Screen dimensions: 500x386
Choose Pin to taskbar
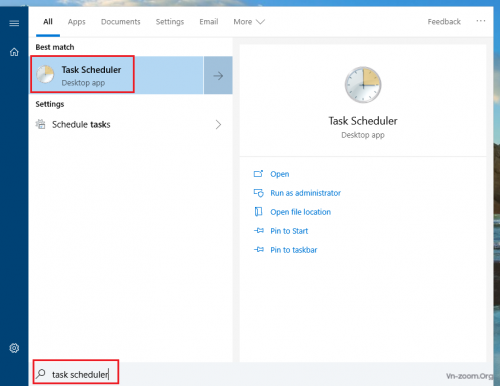293,250
